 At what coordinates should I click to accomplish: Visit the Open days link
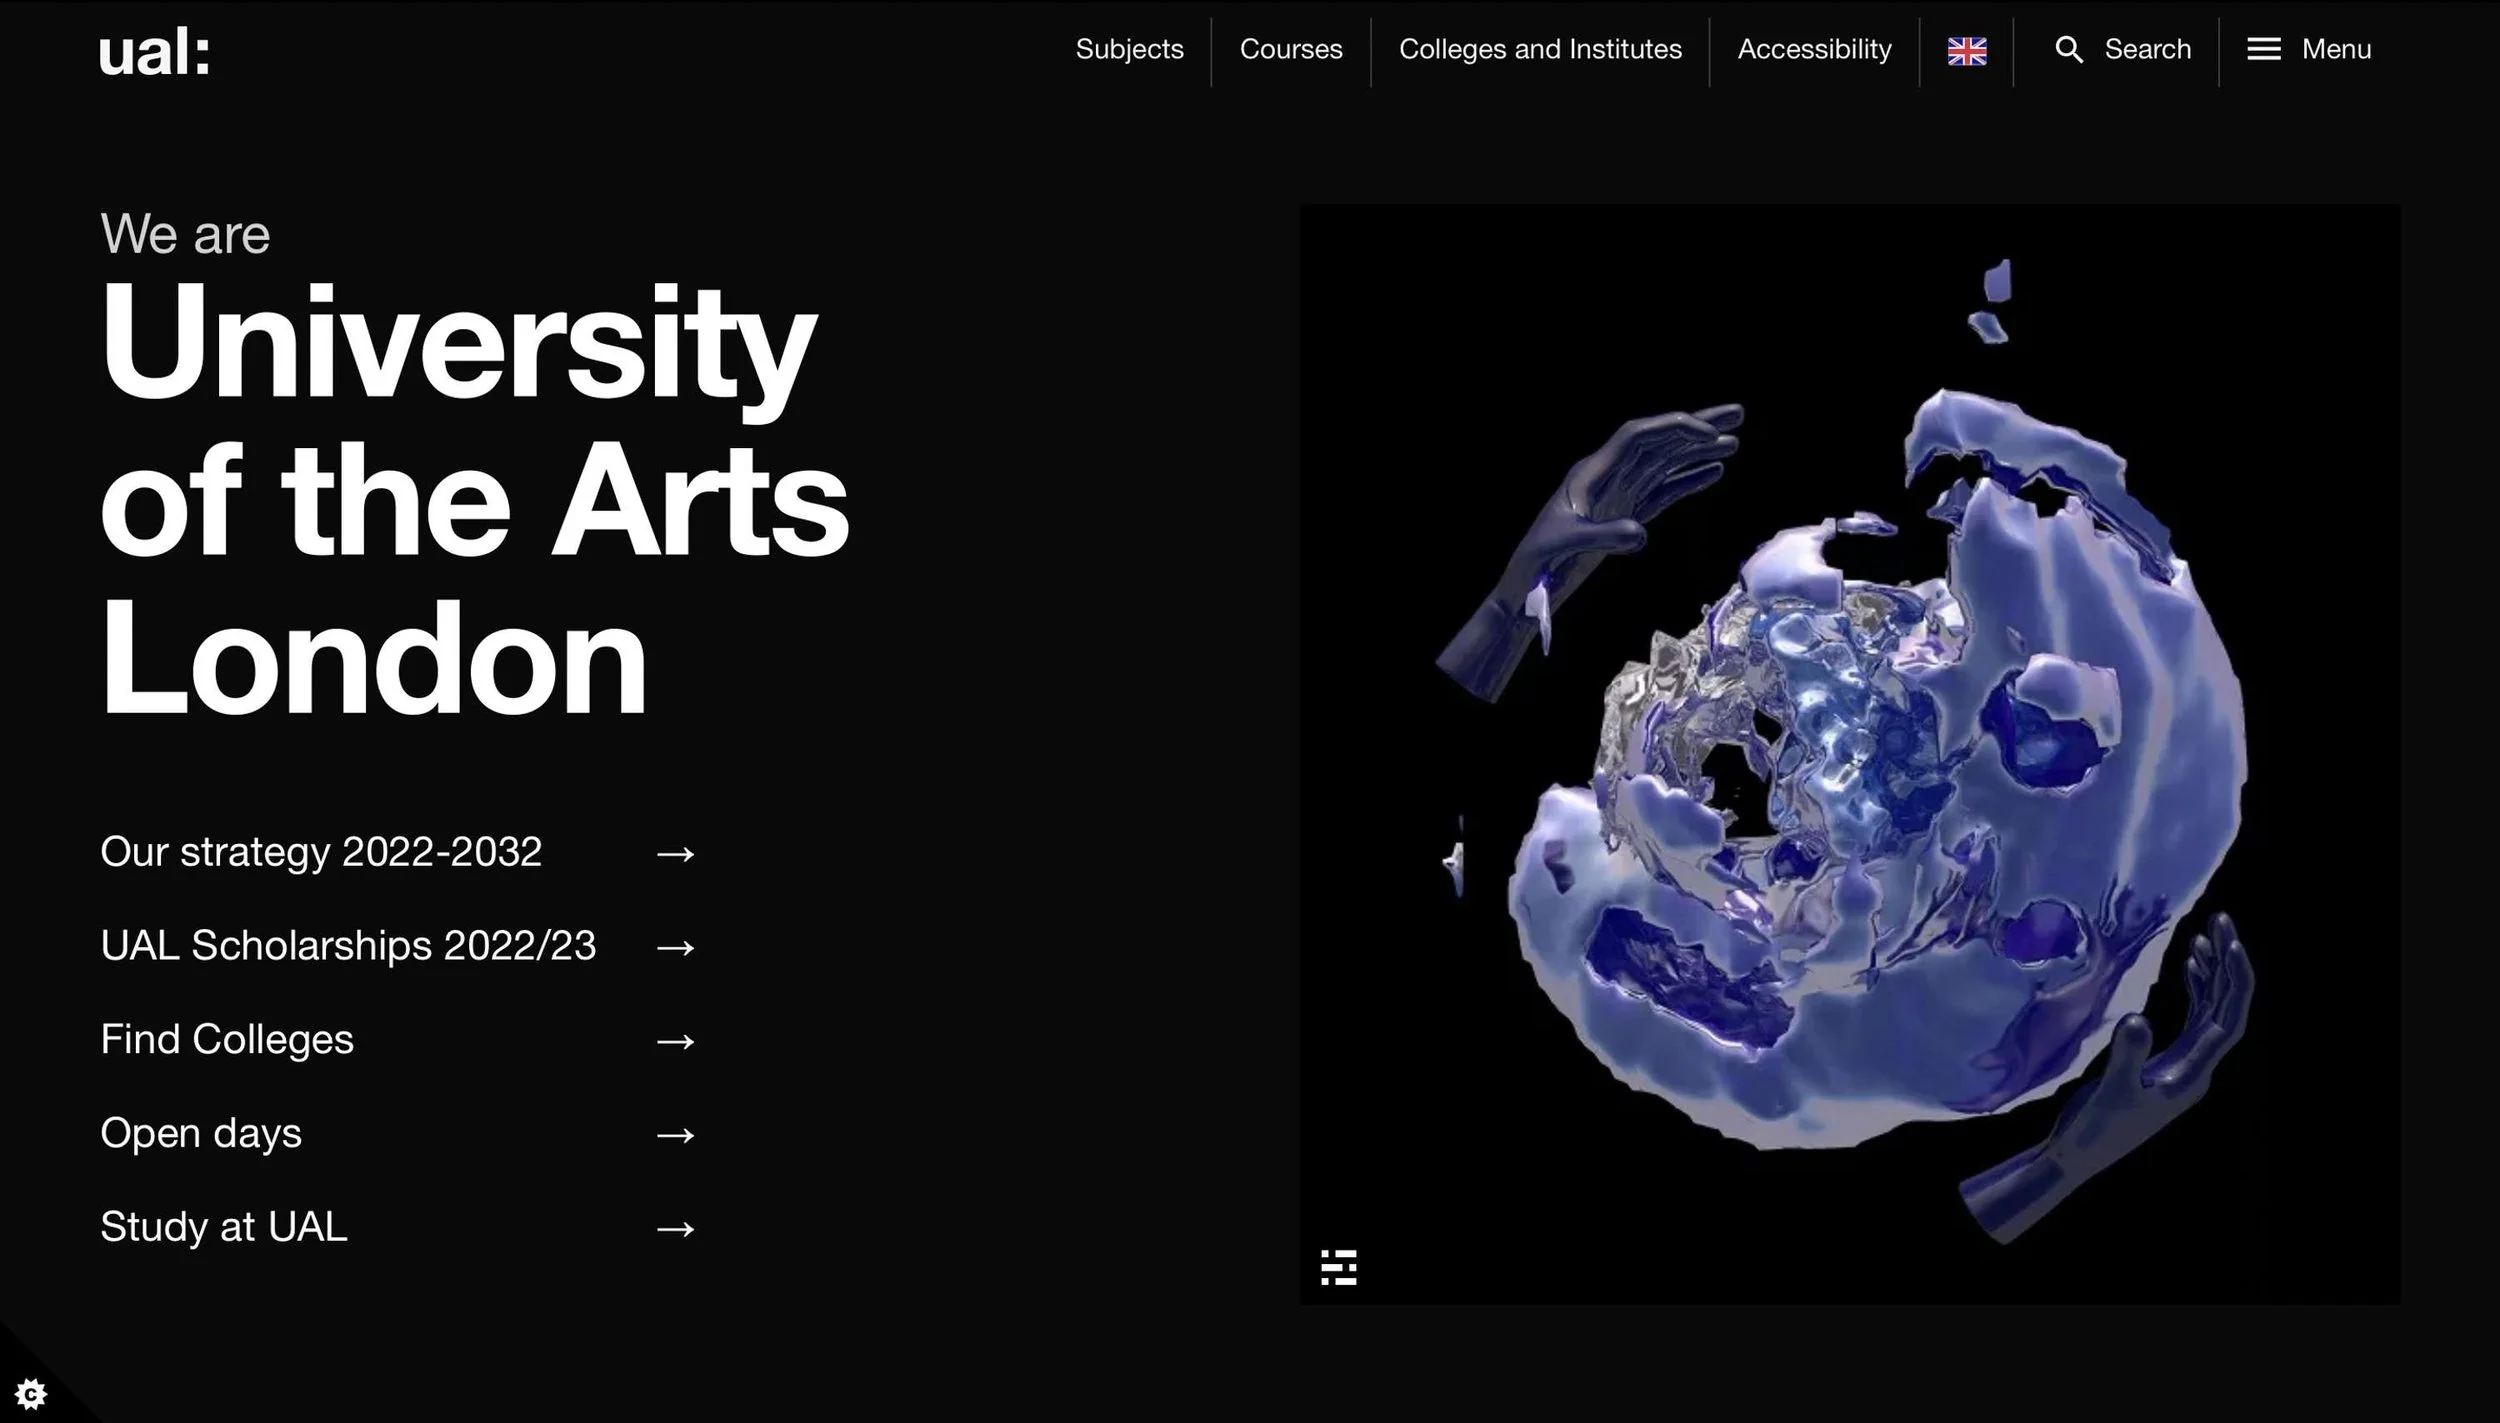point(201,1133)
